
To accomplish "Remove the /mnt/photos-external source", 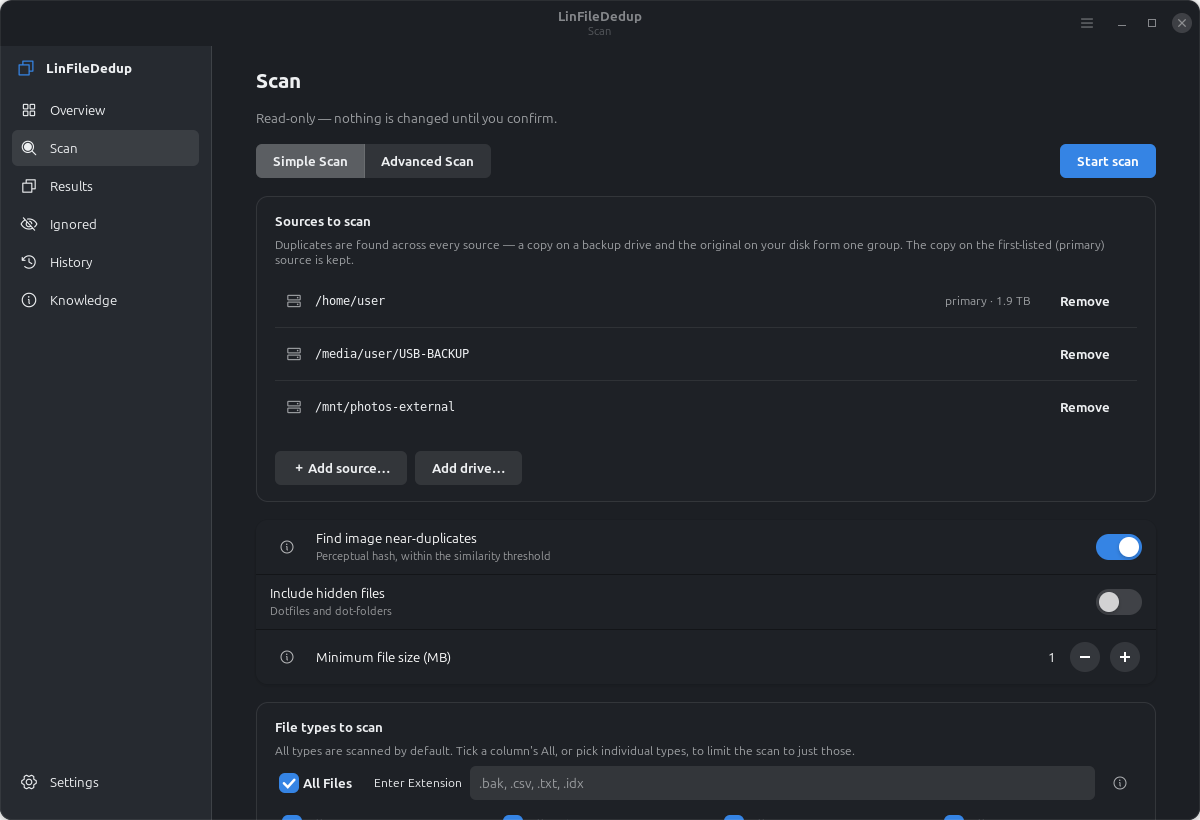I will click(x=1084, y=407).
